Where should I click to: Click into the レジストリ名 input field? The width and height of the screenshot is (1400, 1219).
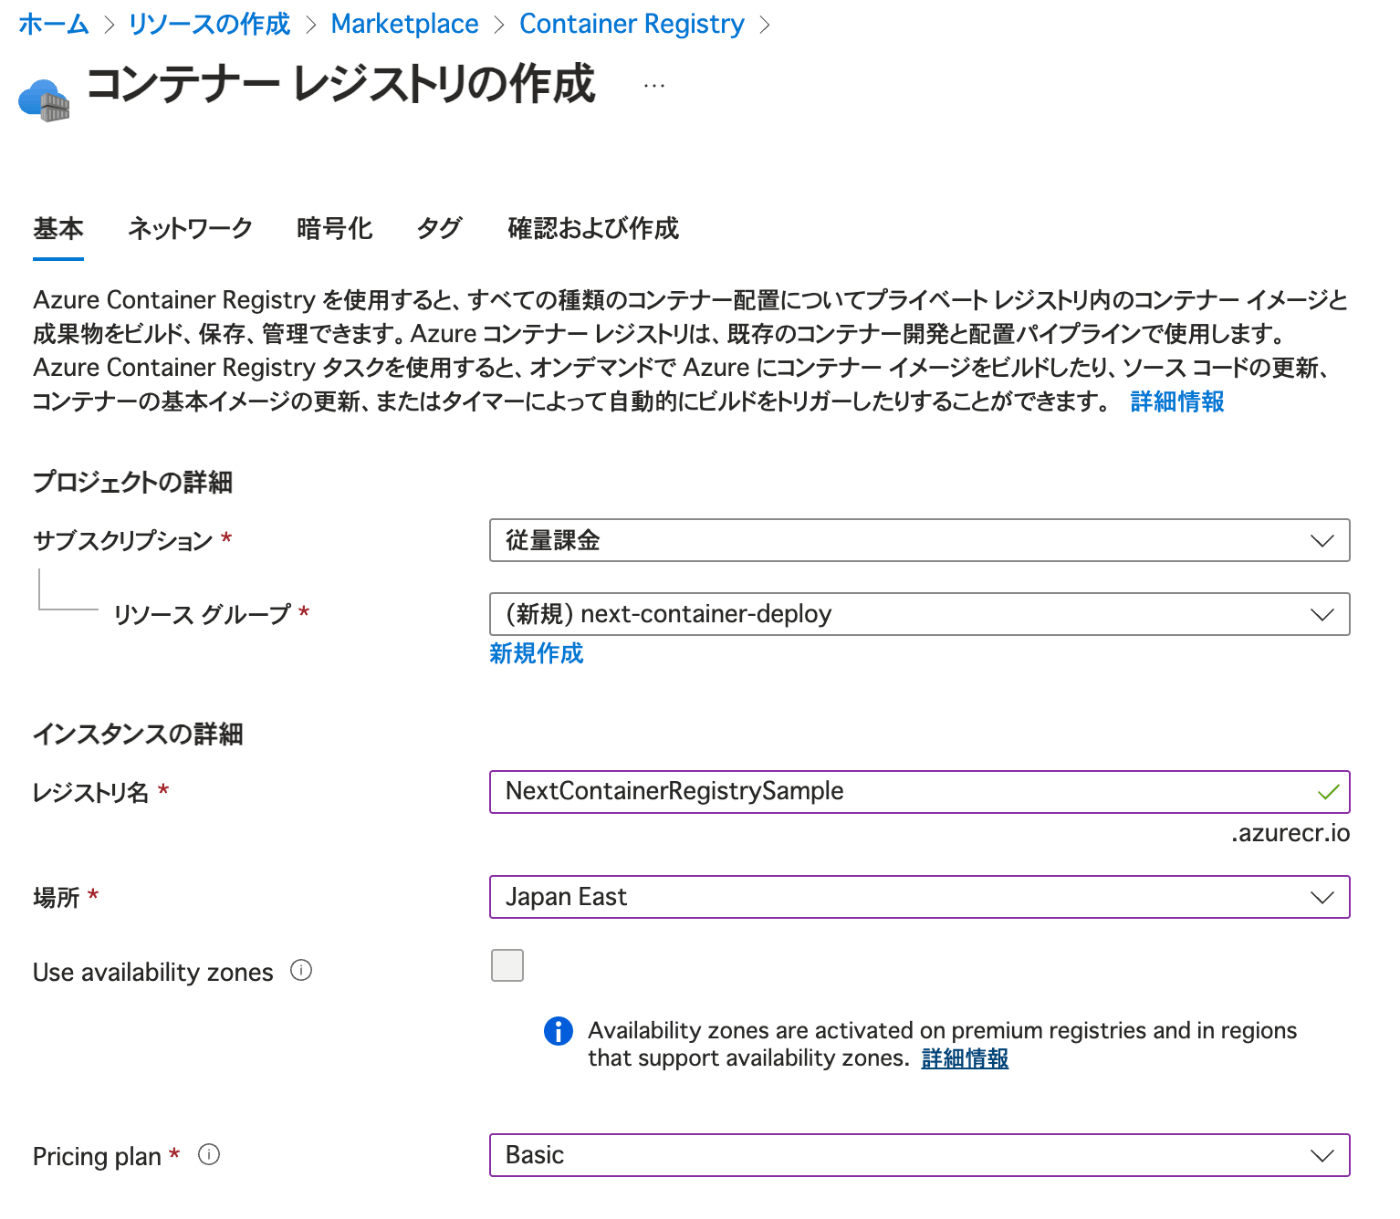click(x=919, y=792)
